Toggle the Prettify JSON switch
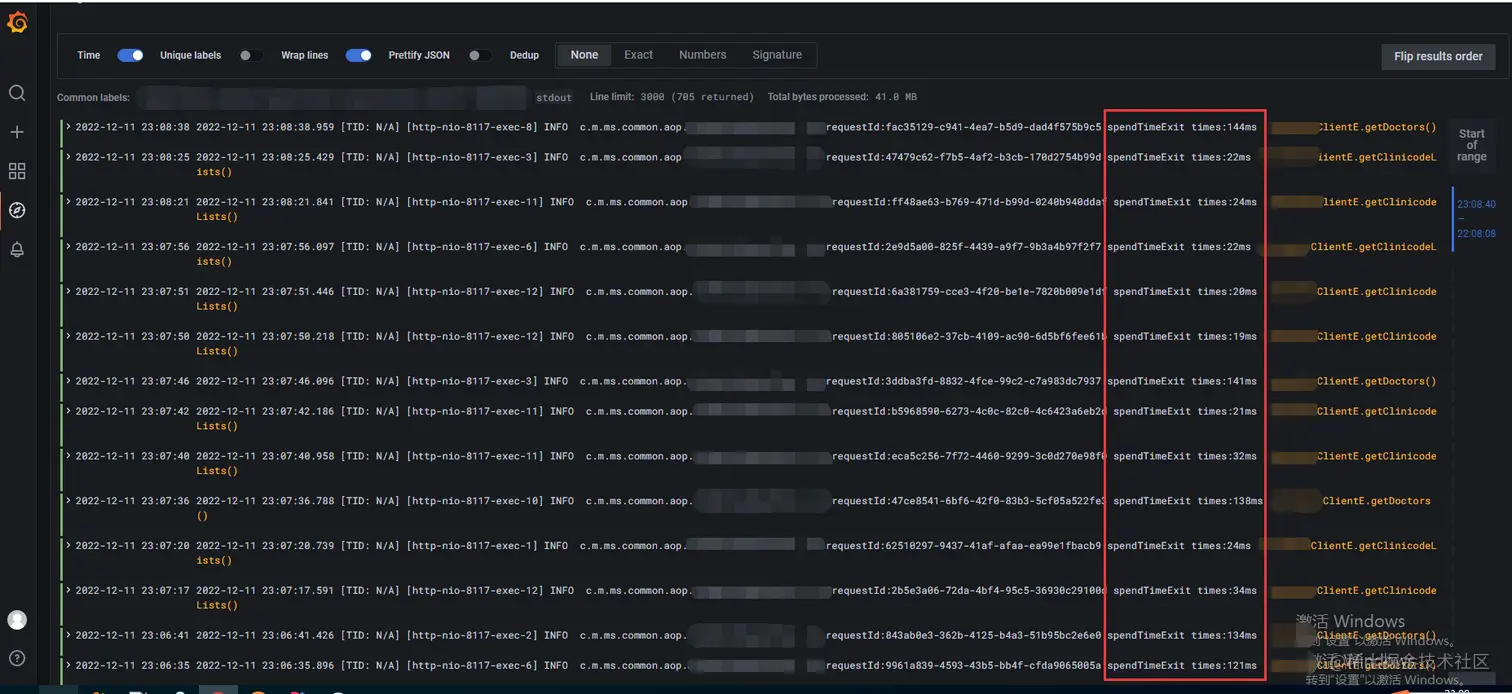 tap(480, 55)
